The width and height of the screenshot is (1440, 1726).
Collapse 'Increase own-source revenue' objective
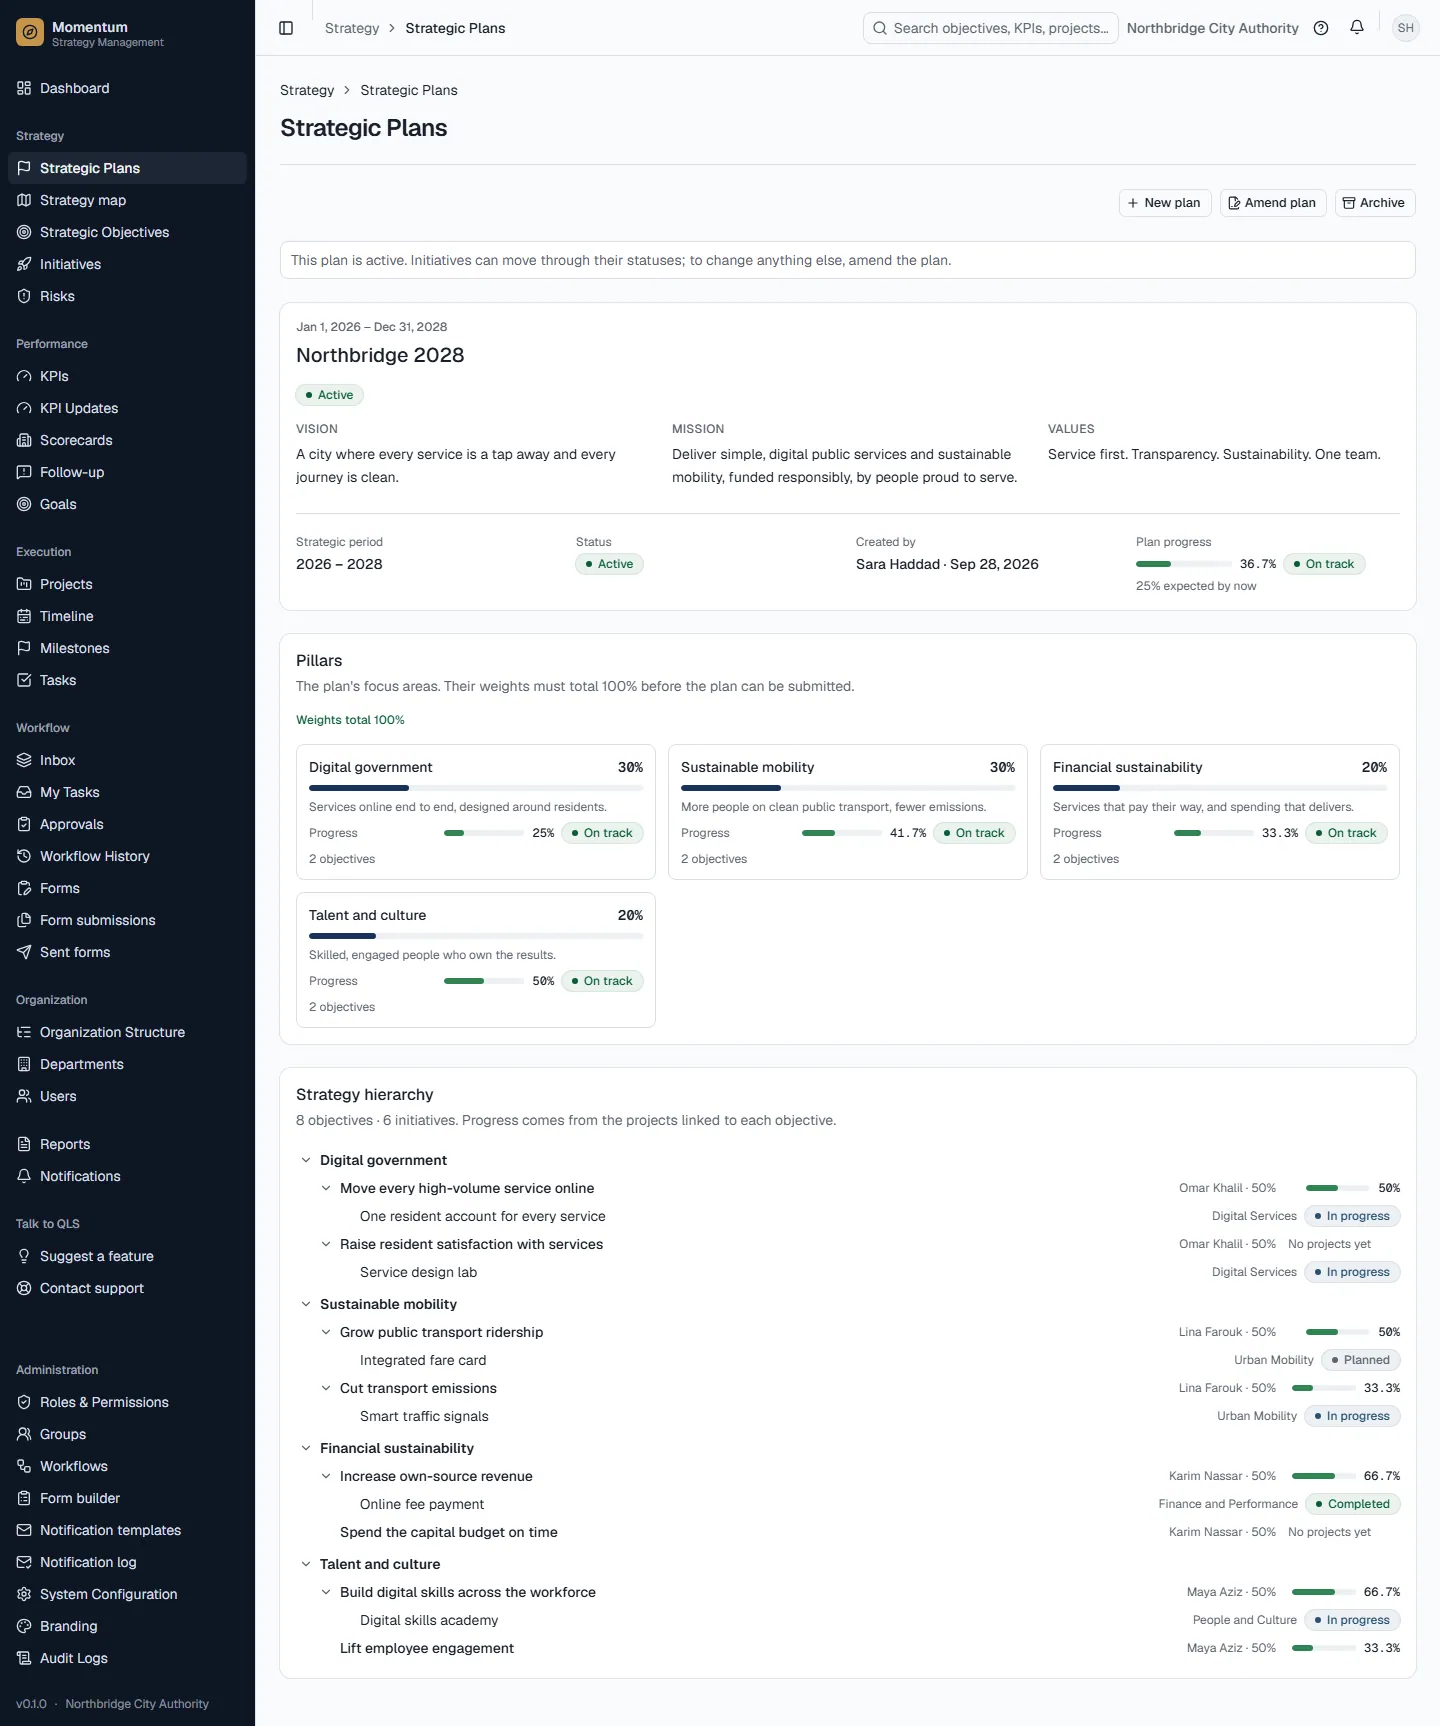[x=326, y=1476]
